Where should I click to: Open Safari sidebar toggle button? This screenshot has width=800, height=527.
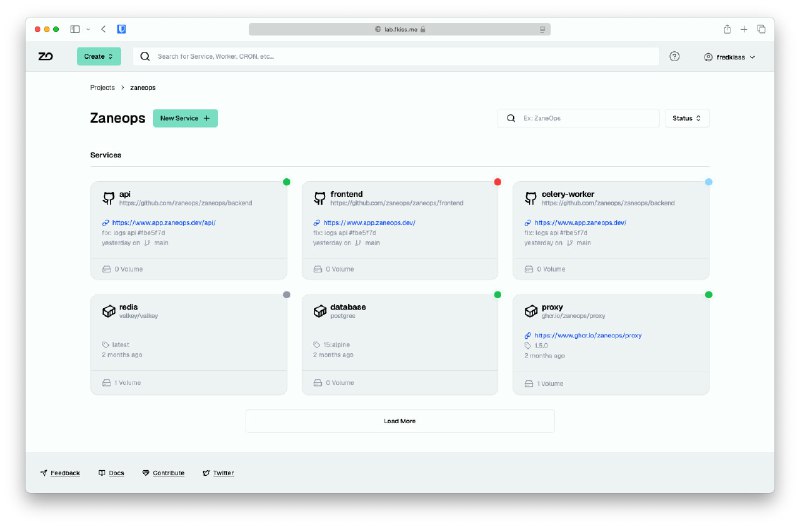[76, 29]
